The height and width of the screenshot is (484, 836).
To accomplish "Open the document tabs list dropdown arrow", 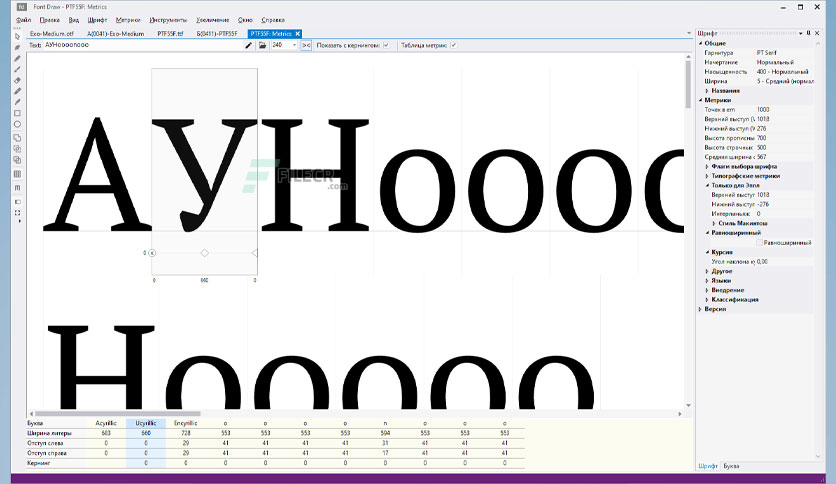I will tap(688, 34).
